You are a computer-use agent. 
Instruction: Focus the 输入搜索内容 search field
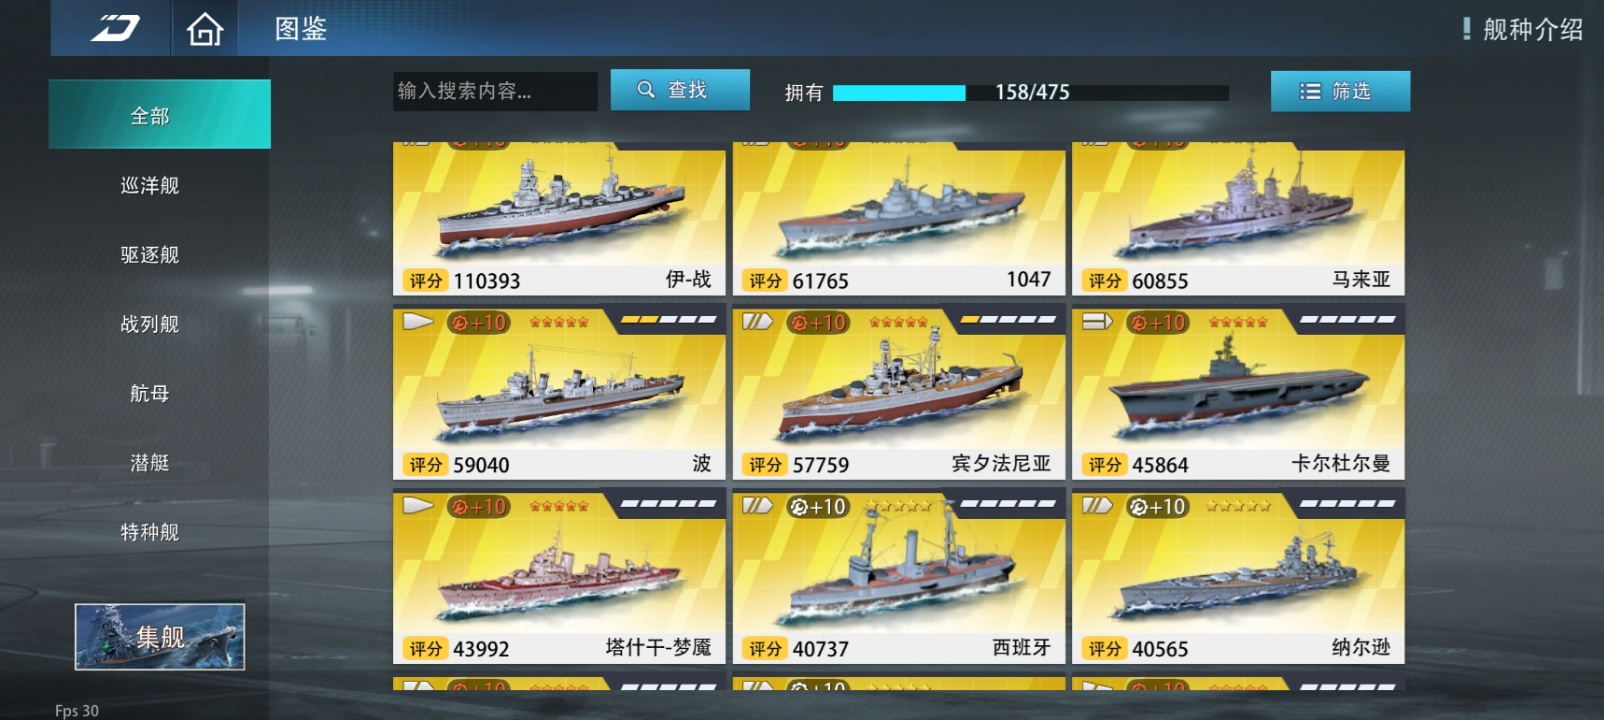[495, 91]
